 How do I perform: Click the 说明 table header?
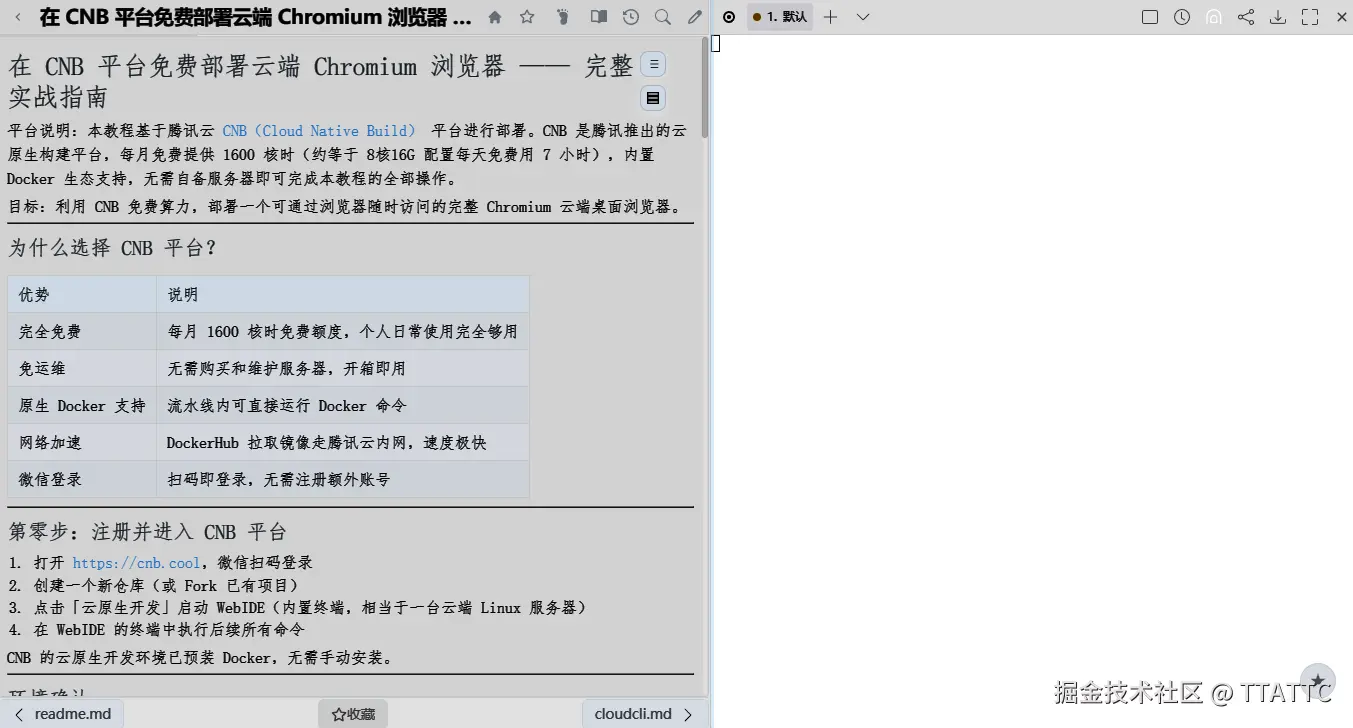(x=342, y=295)
